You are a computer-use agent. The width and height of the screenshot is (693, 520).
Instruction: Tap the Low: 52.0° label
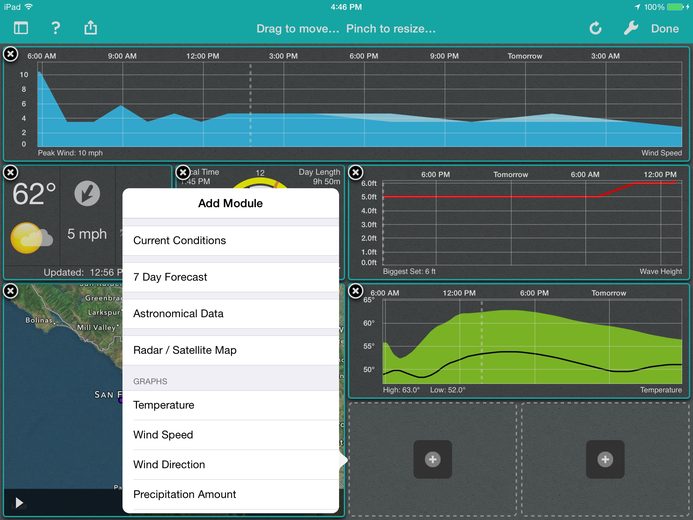[448, 390]
